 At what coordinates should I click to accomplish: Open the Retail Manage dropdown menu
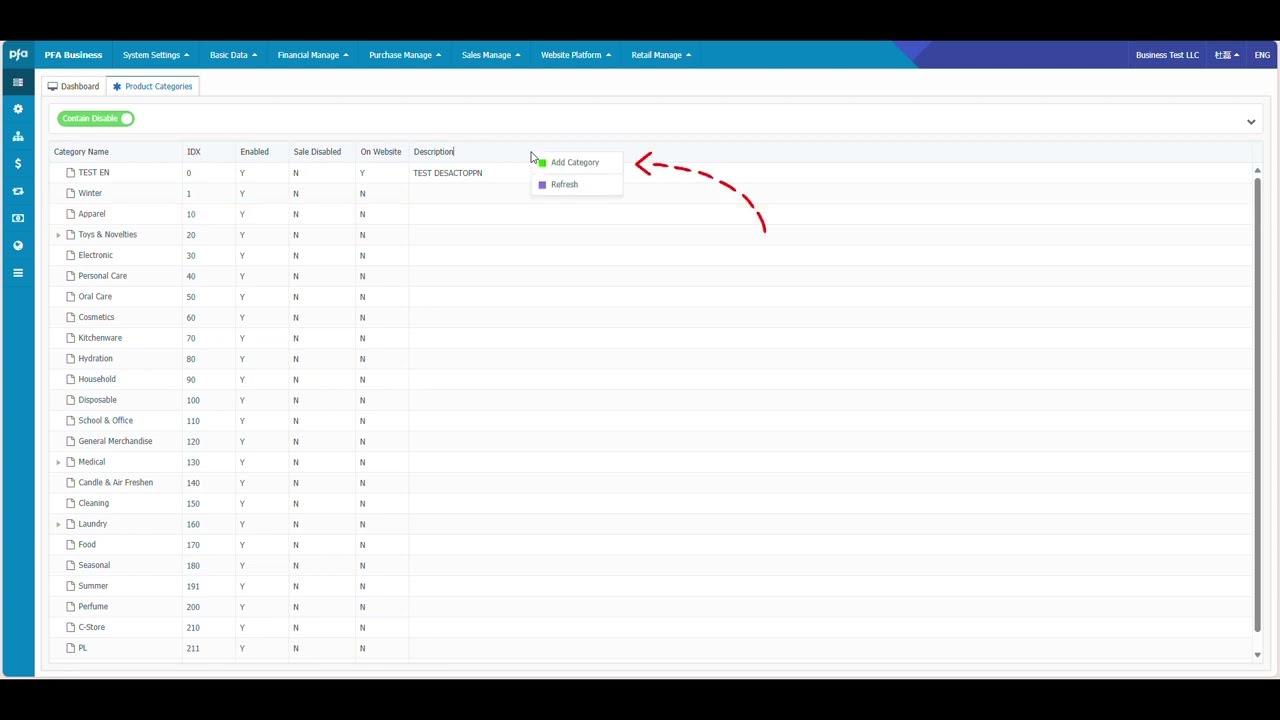[x=661, y=55]
